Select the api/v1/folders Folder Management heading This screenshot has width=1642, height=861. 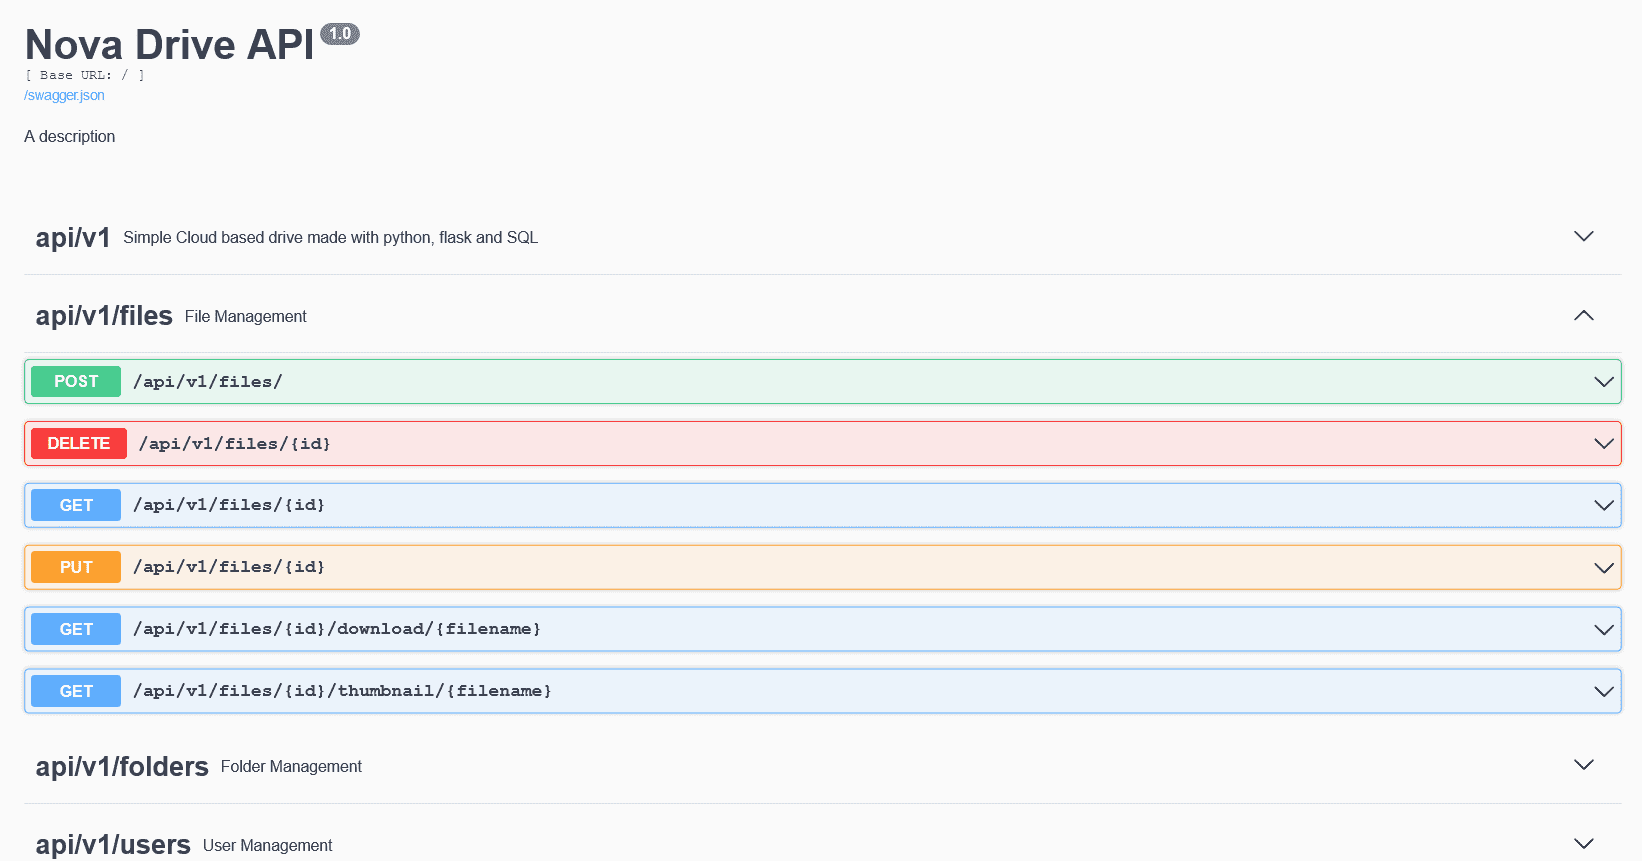122,767
